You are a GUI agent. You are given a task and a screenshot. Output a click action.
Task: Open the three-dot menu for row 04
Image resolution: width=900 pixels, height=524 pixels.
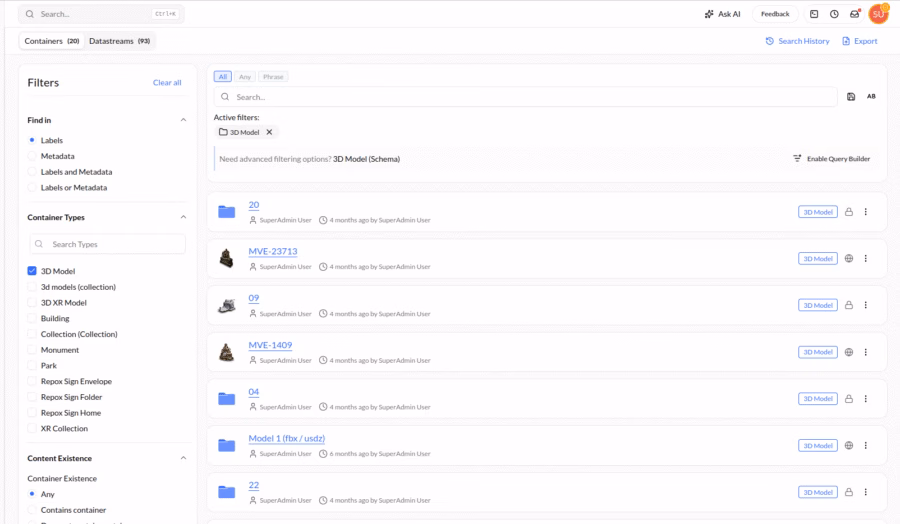click(x=866, y=398)
